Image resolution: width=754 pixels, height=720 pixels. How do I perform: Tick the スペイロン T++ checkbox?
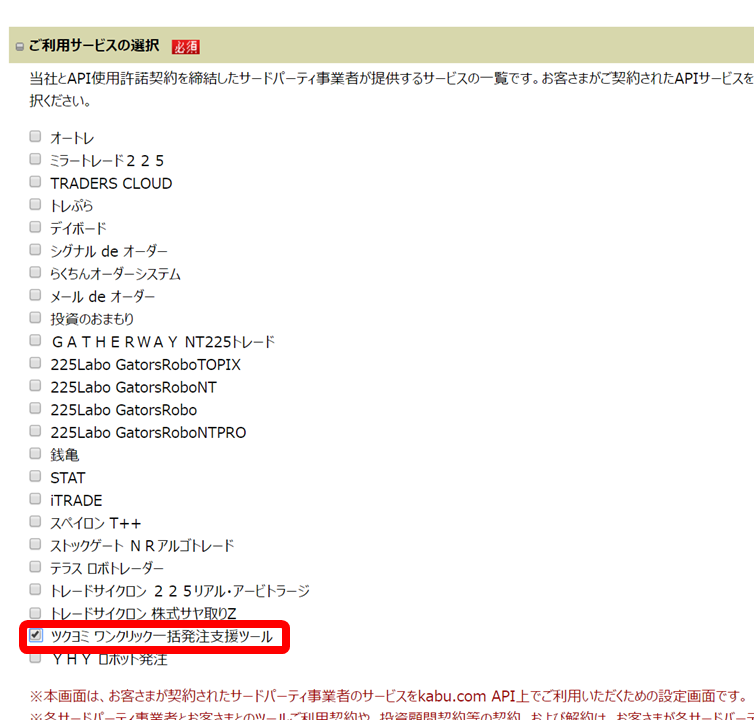pos(35,521)
